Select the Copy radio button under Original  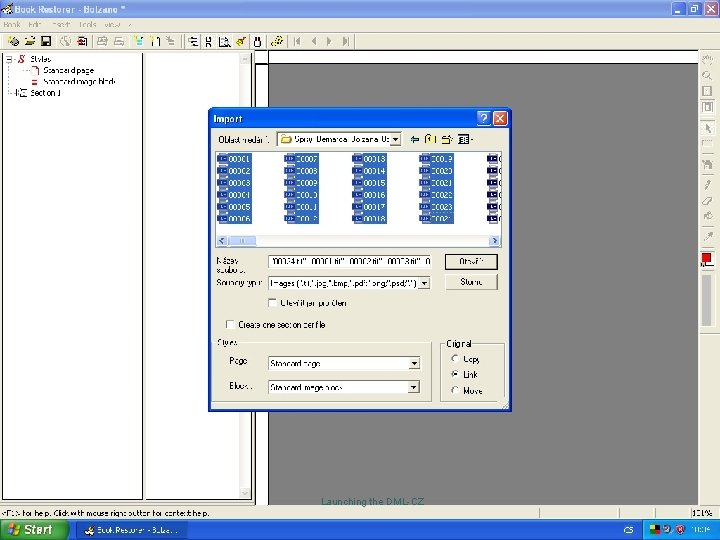coord(455,359)
